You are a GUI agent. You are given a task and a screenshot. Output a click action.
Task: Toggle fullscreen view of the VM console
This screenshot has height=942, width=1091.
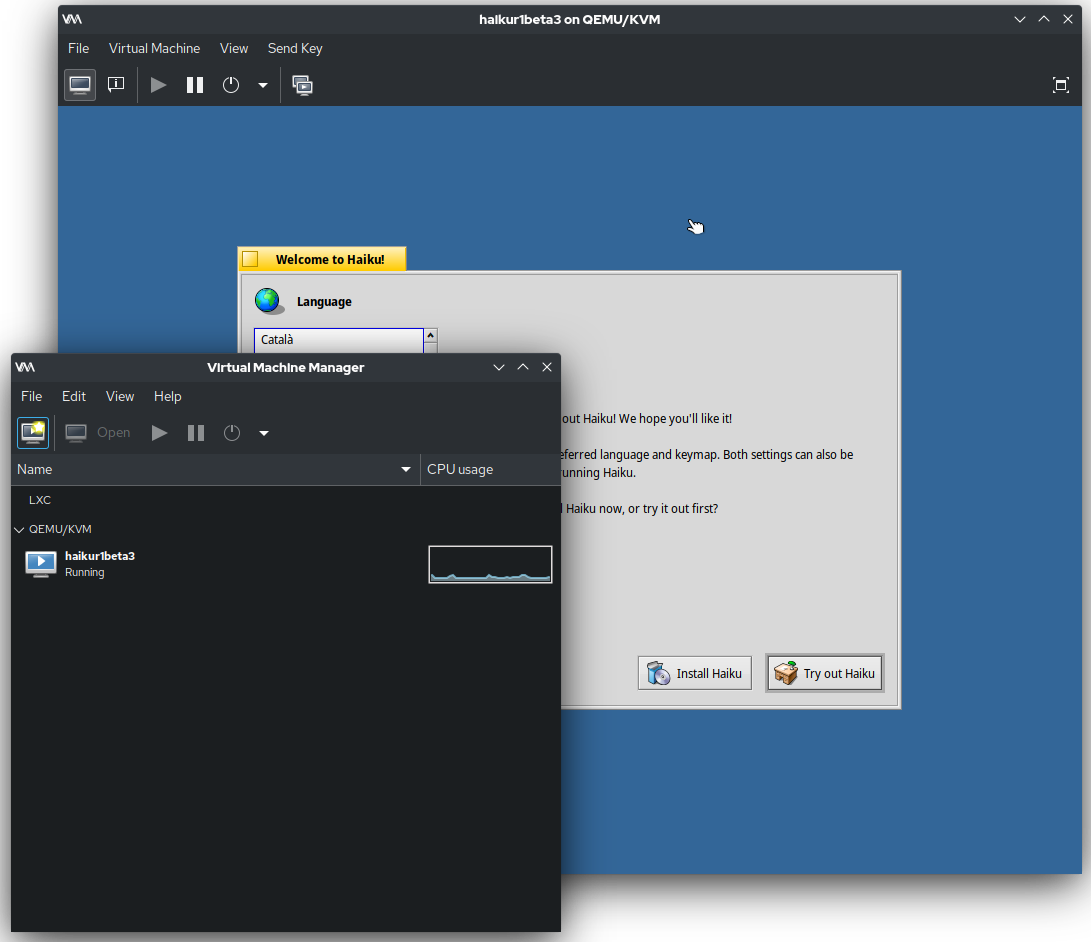pos(1061,85)
